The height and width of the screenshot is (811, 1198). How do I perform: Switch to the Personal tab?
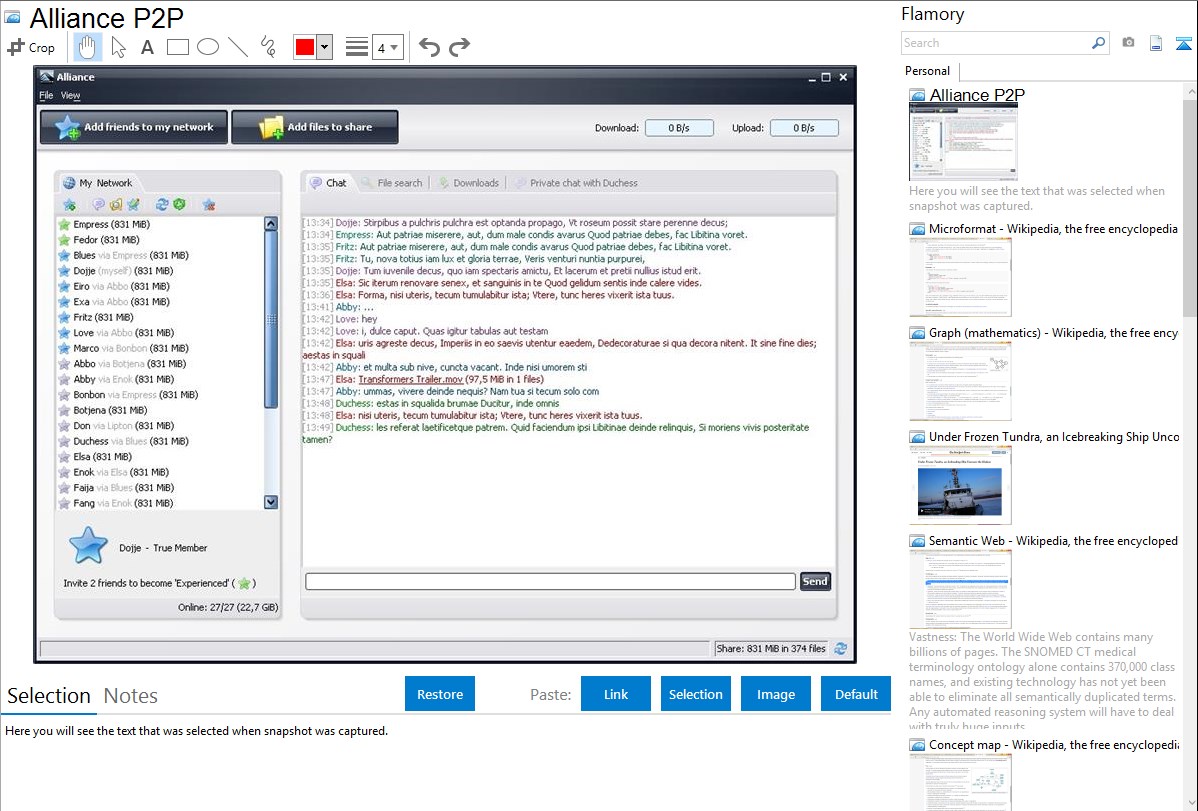coord(927,70)
